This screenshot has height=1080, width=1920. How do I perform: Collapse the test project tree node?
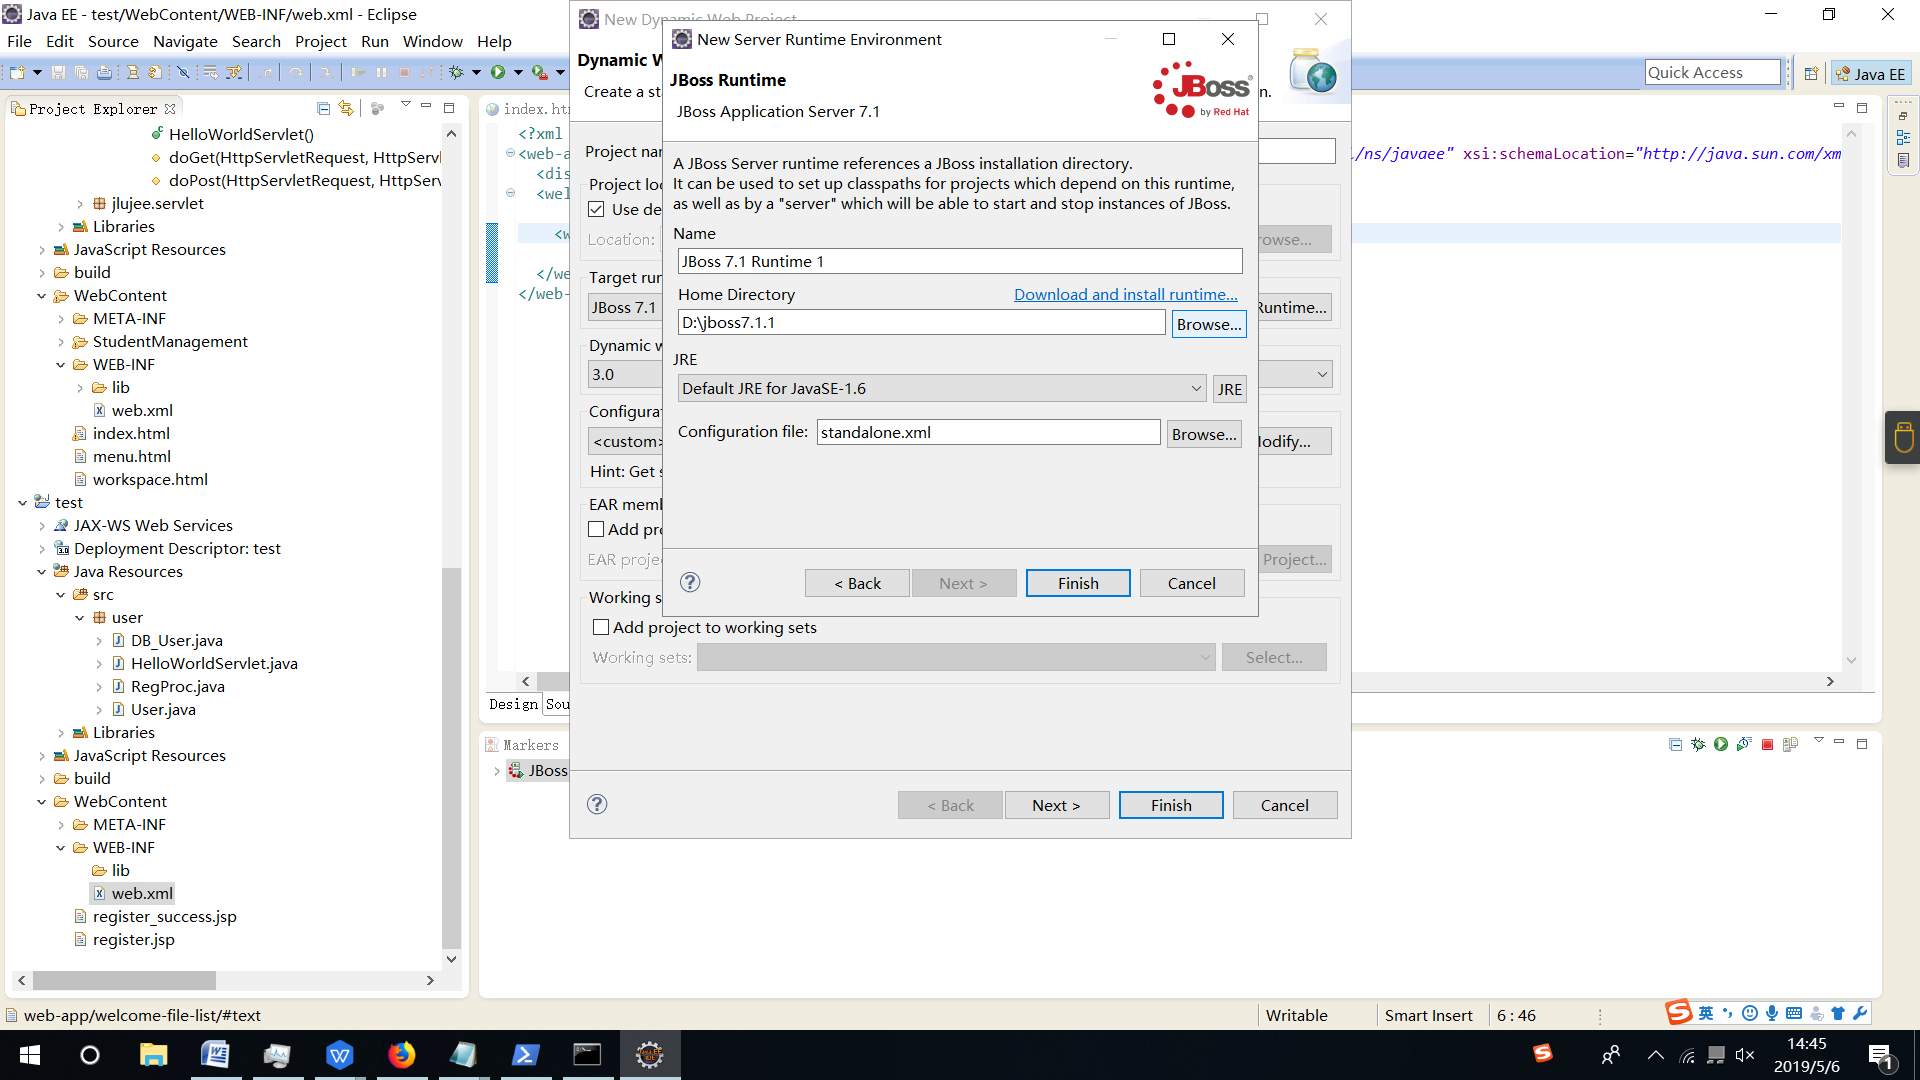point(22,503)
